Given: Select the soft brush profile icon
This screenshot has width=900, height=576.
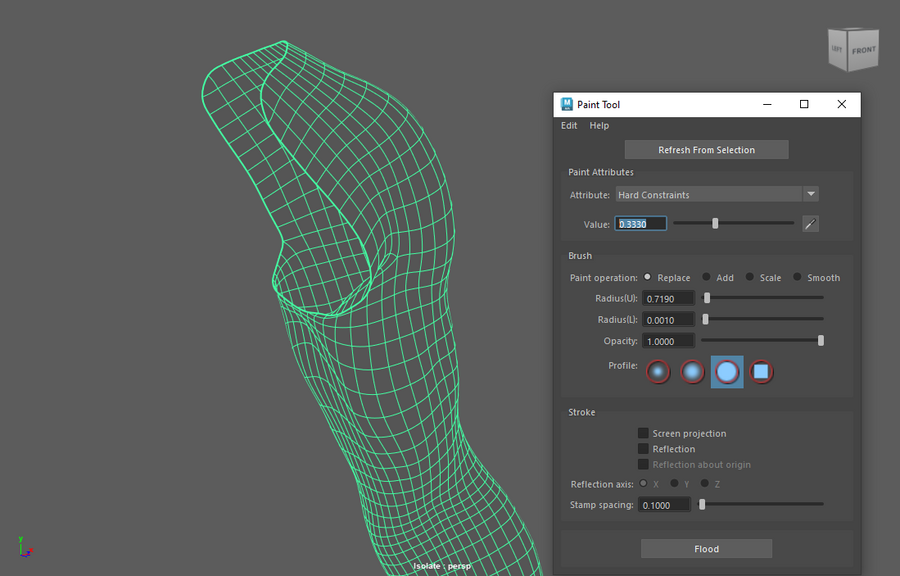Looking at the screenshot, I should [x=692, y=372].
